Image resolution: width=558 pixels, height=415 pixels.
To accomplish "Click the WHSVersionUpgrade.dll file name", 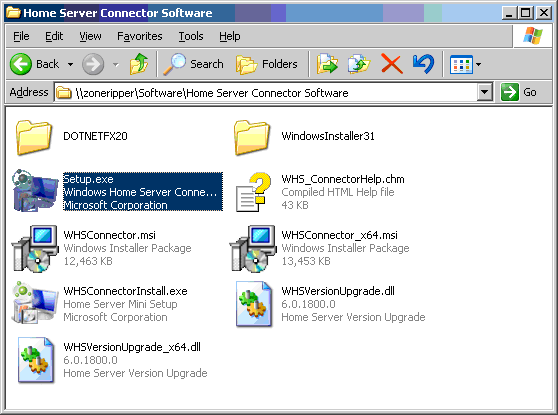I will [338, 291].
